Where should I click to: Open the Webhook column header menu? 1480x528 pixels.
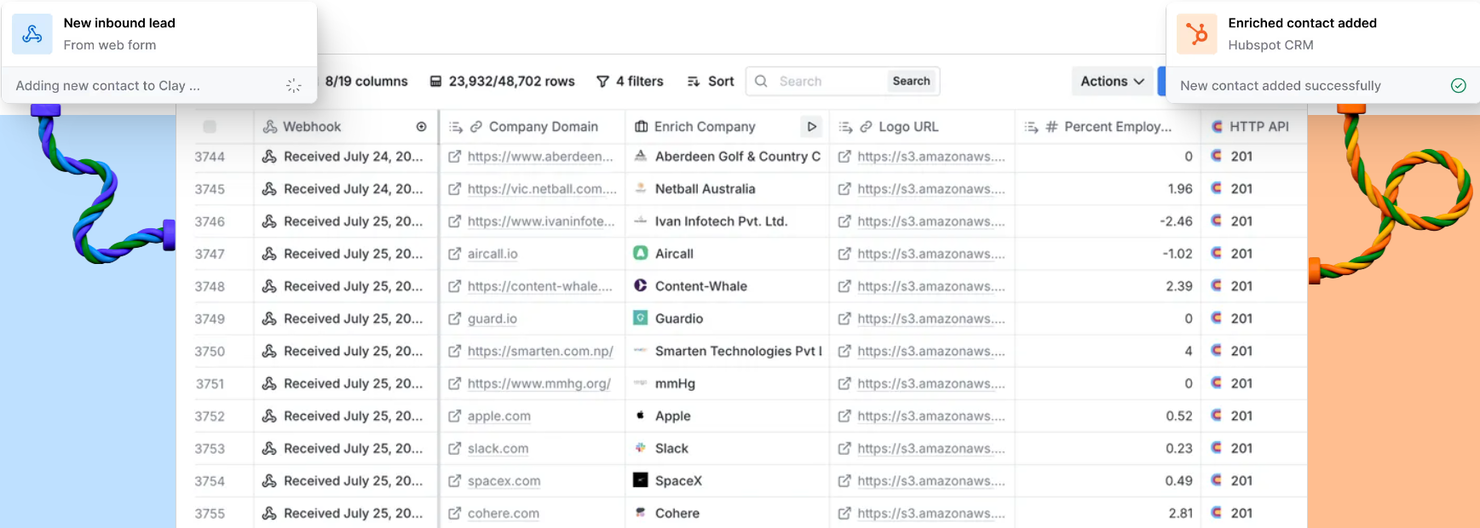click(x=345, y=127)
